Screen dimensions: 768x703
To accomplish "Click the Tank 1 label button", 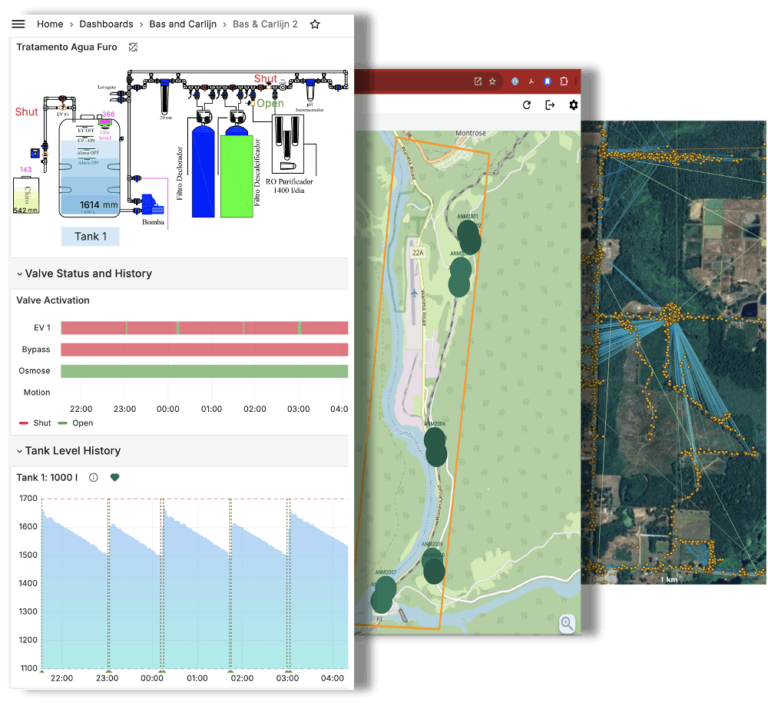I will pyautogui.click(x=90, y=237).
